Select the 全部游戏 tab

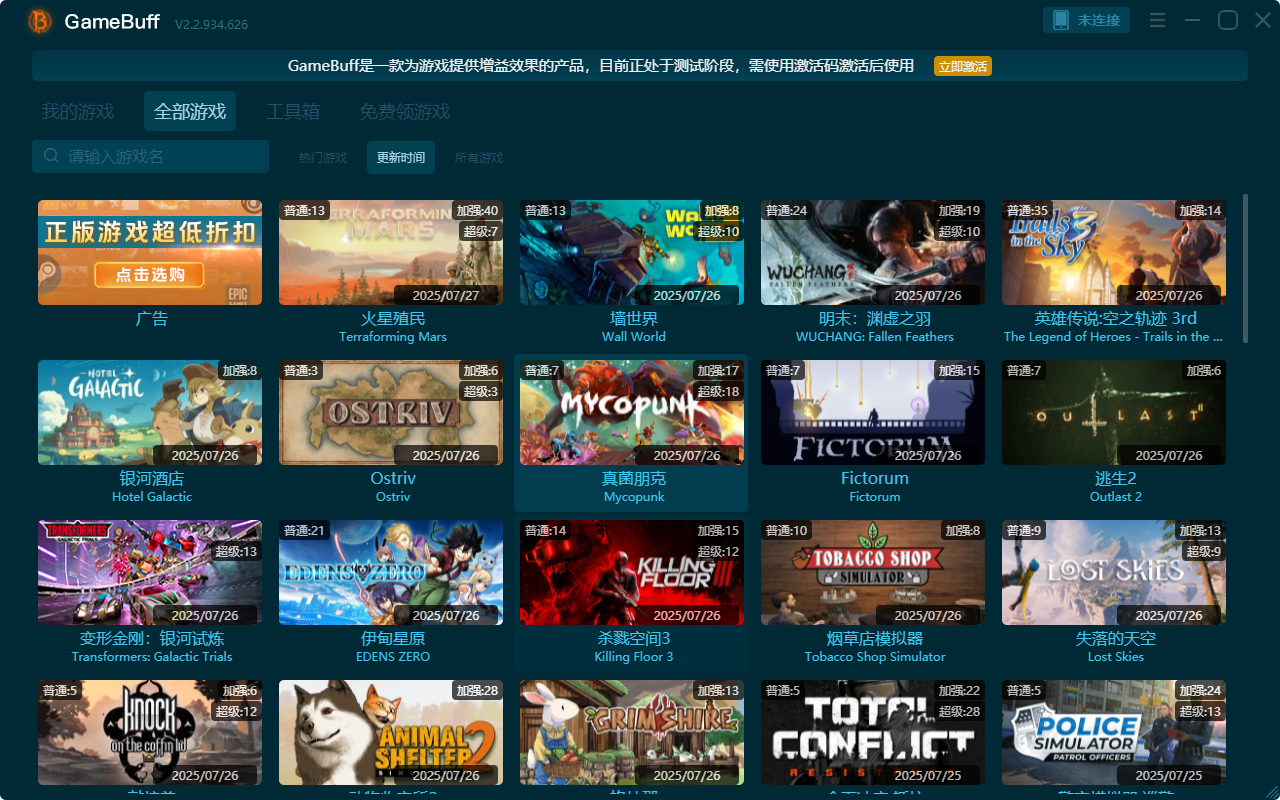coord(190,111)
